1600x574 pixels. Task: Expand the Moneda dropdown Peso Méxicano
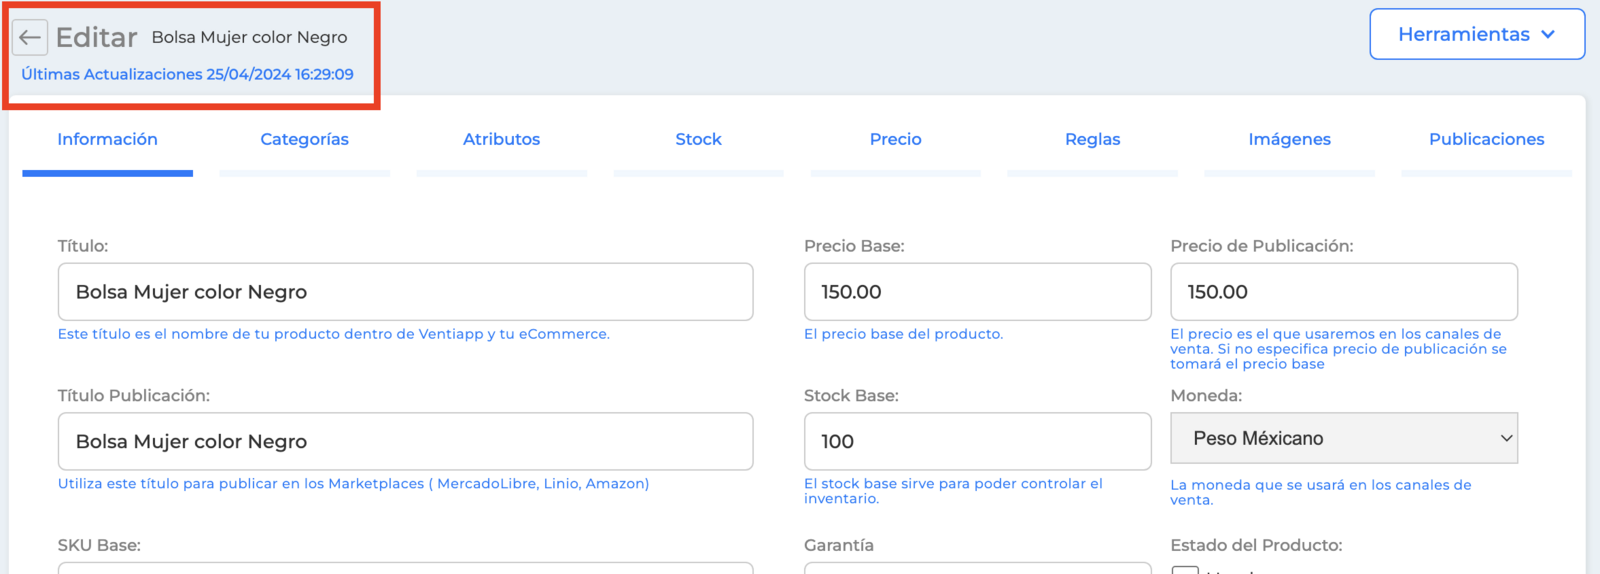[x=1344, y=438]
